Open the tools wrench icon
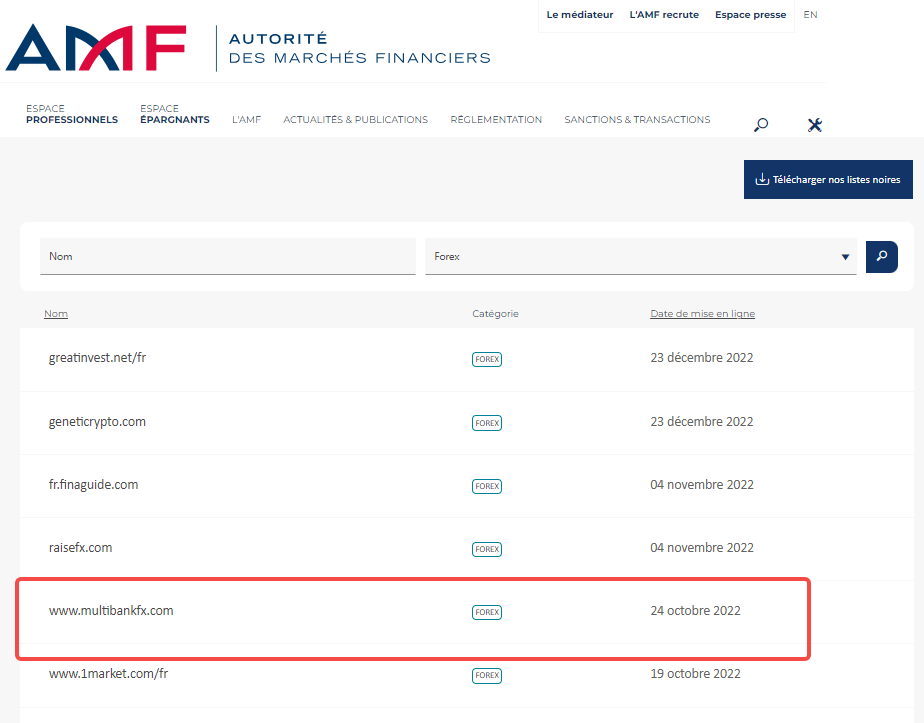 (x=814, y=125)
